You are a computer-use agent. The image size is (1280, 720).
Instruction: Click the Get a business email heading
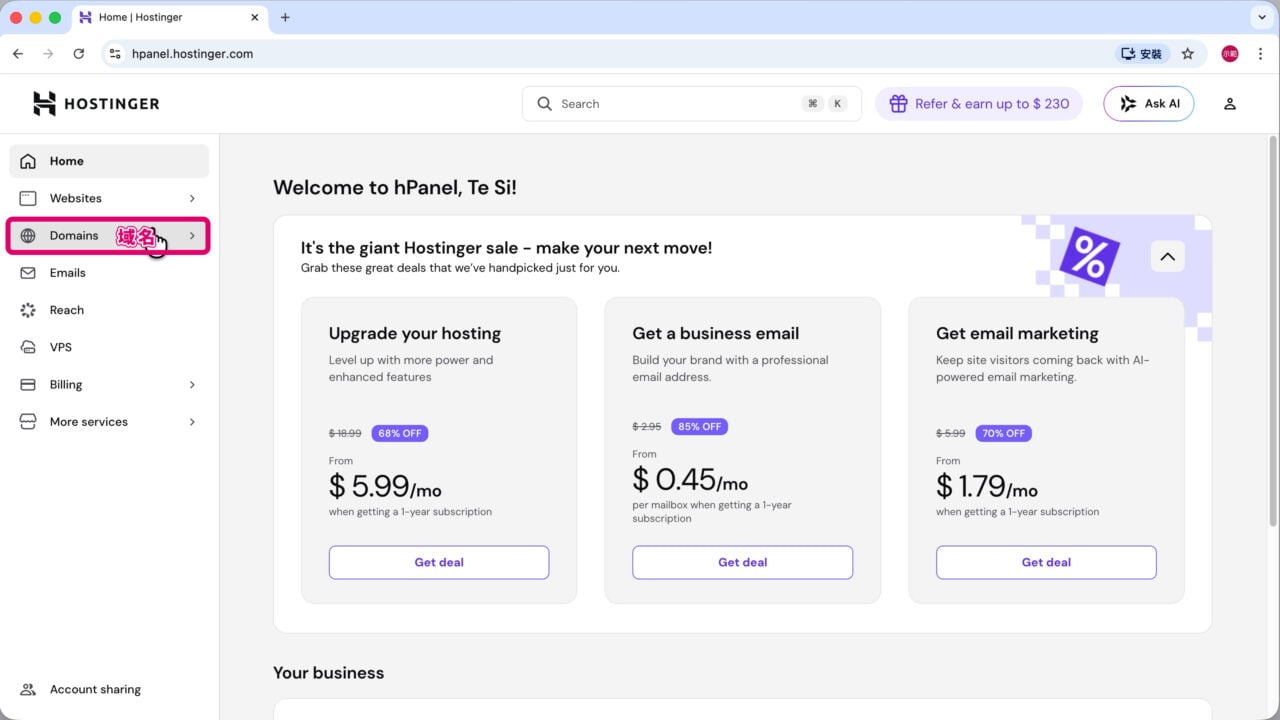(716, 333)
